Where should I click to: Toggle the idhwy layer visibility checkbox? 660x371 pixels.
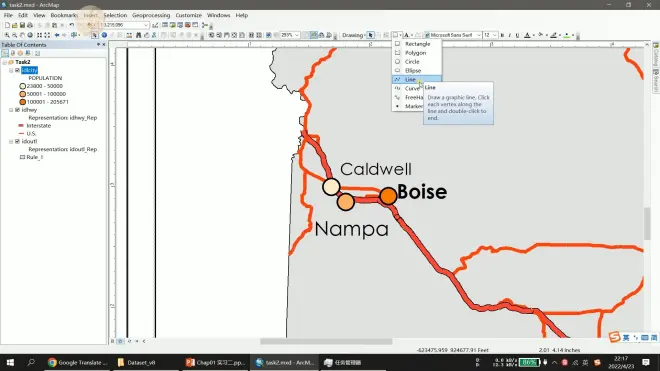click(17, 110)
